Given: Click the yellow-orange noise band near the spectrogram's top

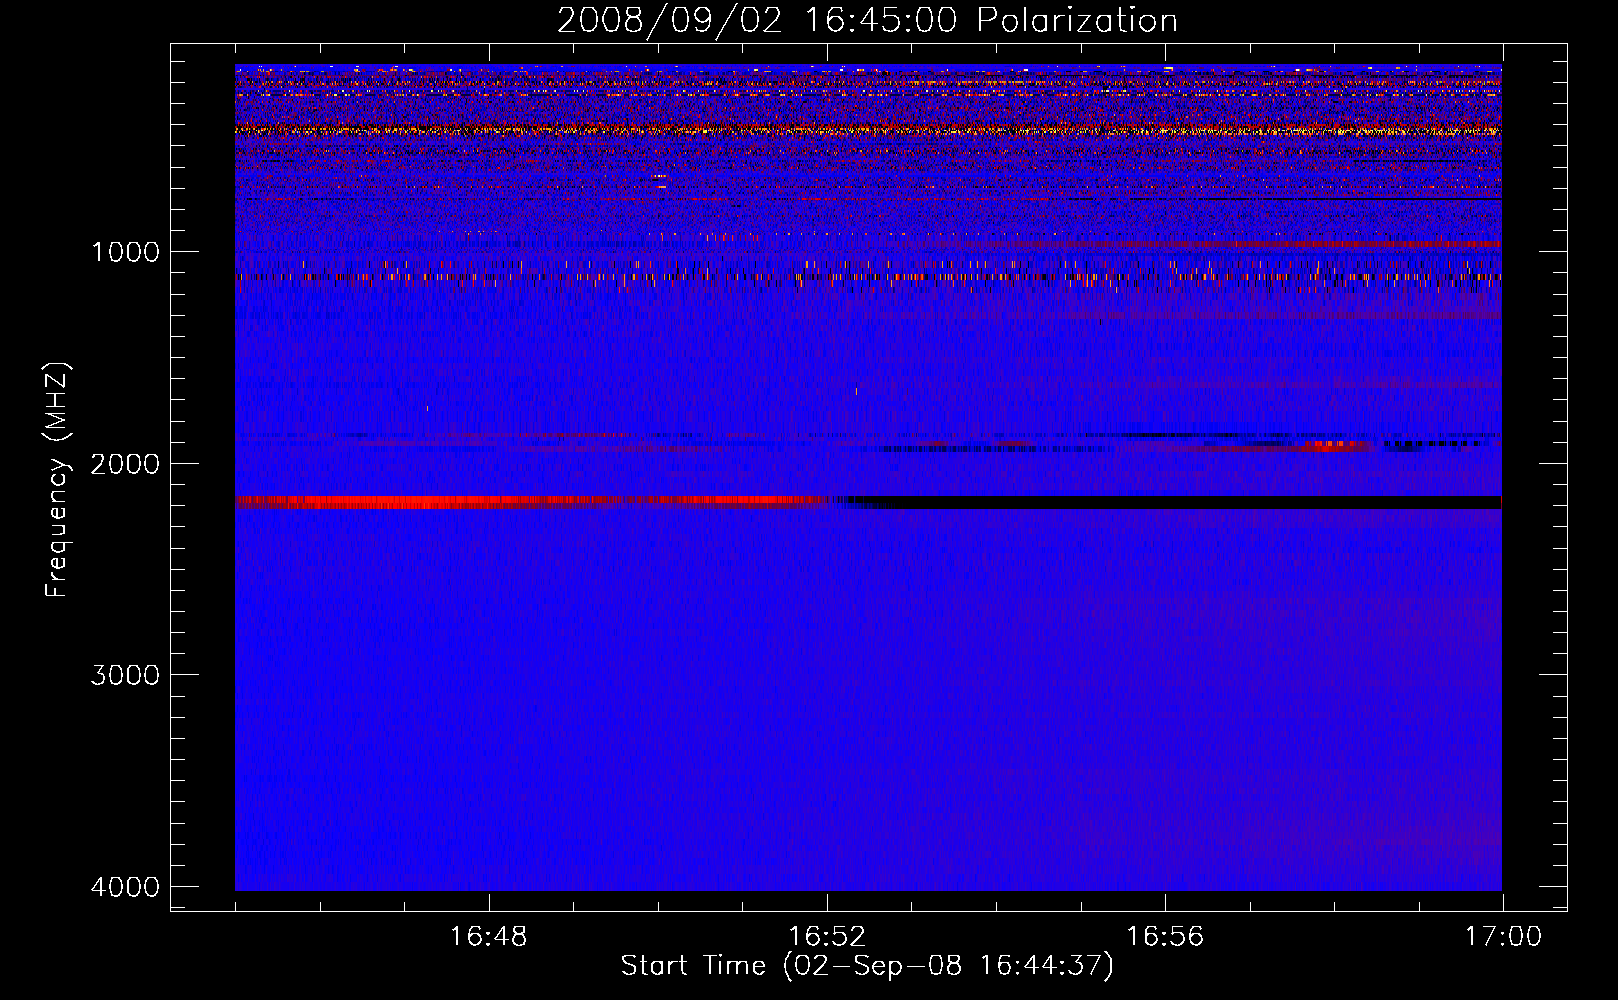Looking at the screenshot, I should (x=868, y=130).
